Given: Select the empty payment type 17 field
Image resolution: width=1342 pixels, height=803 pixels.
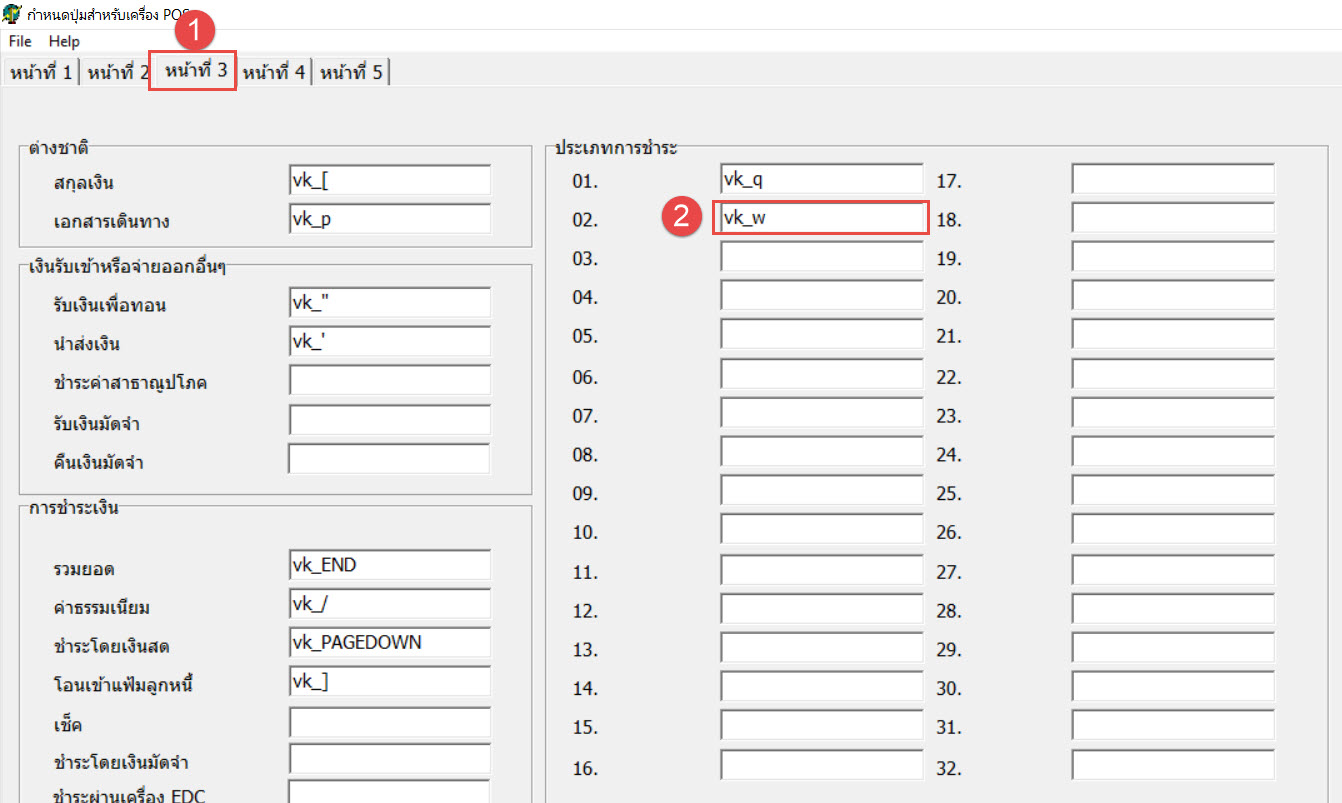Looking at the screenshot, I should [1172, 179].
